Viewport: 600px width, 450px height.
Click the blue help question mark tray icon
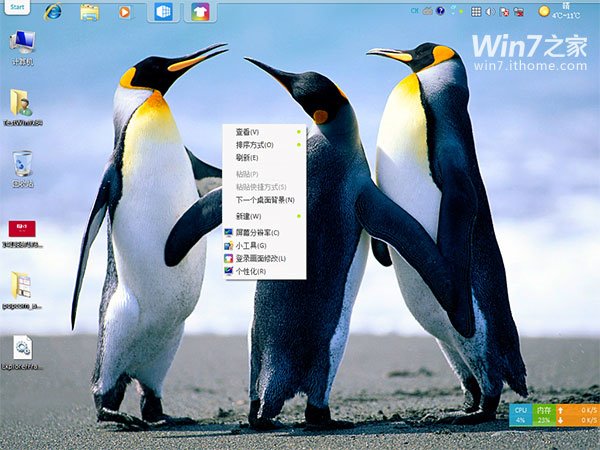tap(440, 11)
